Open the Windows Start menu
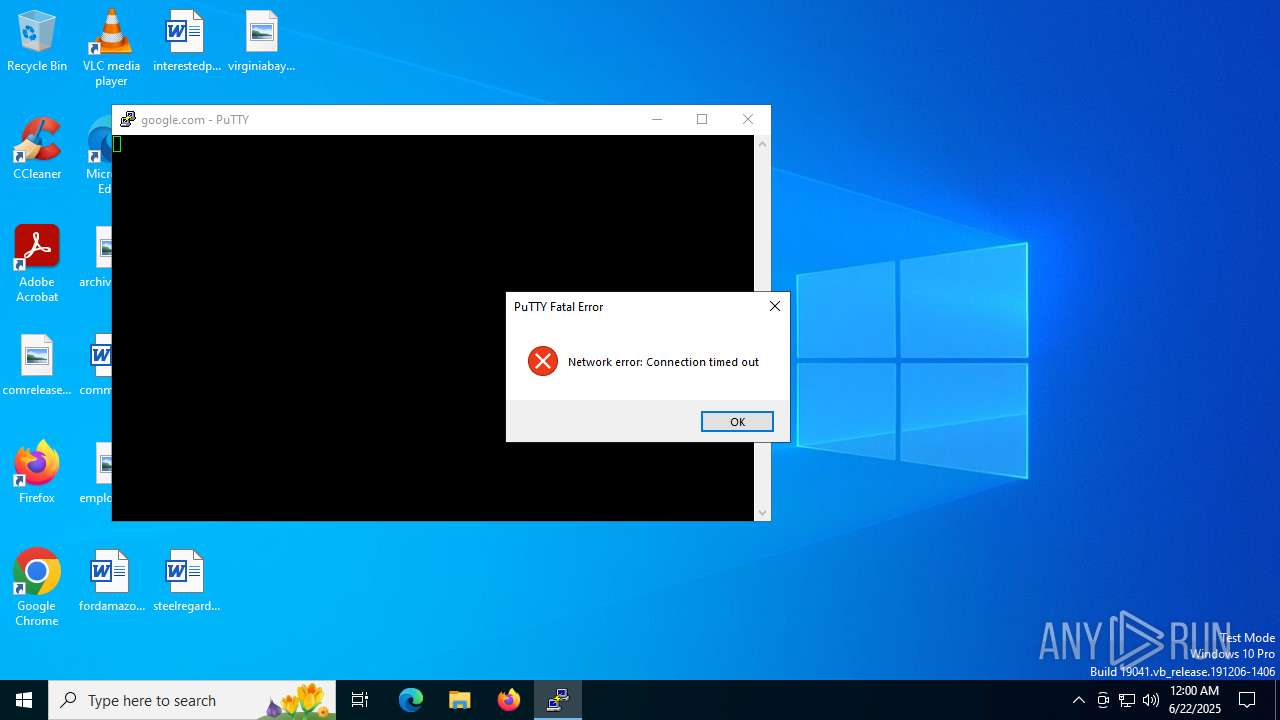Screen dimensions: 1280x720 click(x=24, y=700)
